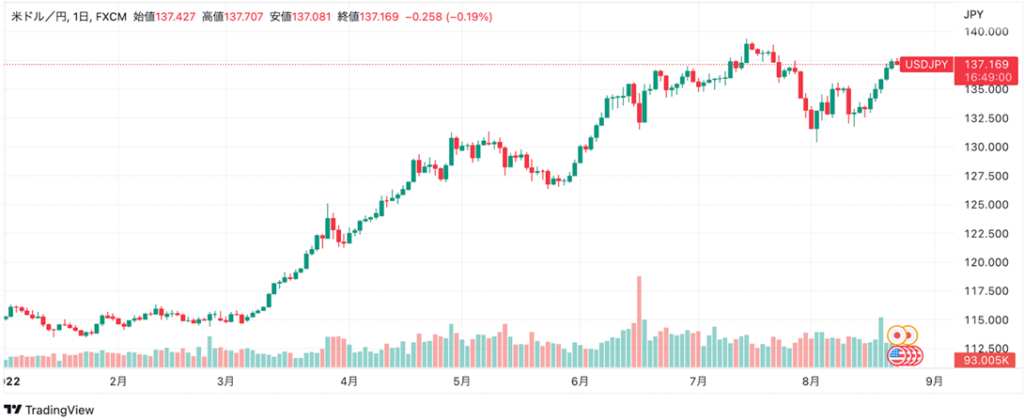Click the TradingView logo icon
This screenshot has height=420, width=1024.
coord(12,410)
